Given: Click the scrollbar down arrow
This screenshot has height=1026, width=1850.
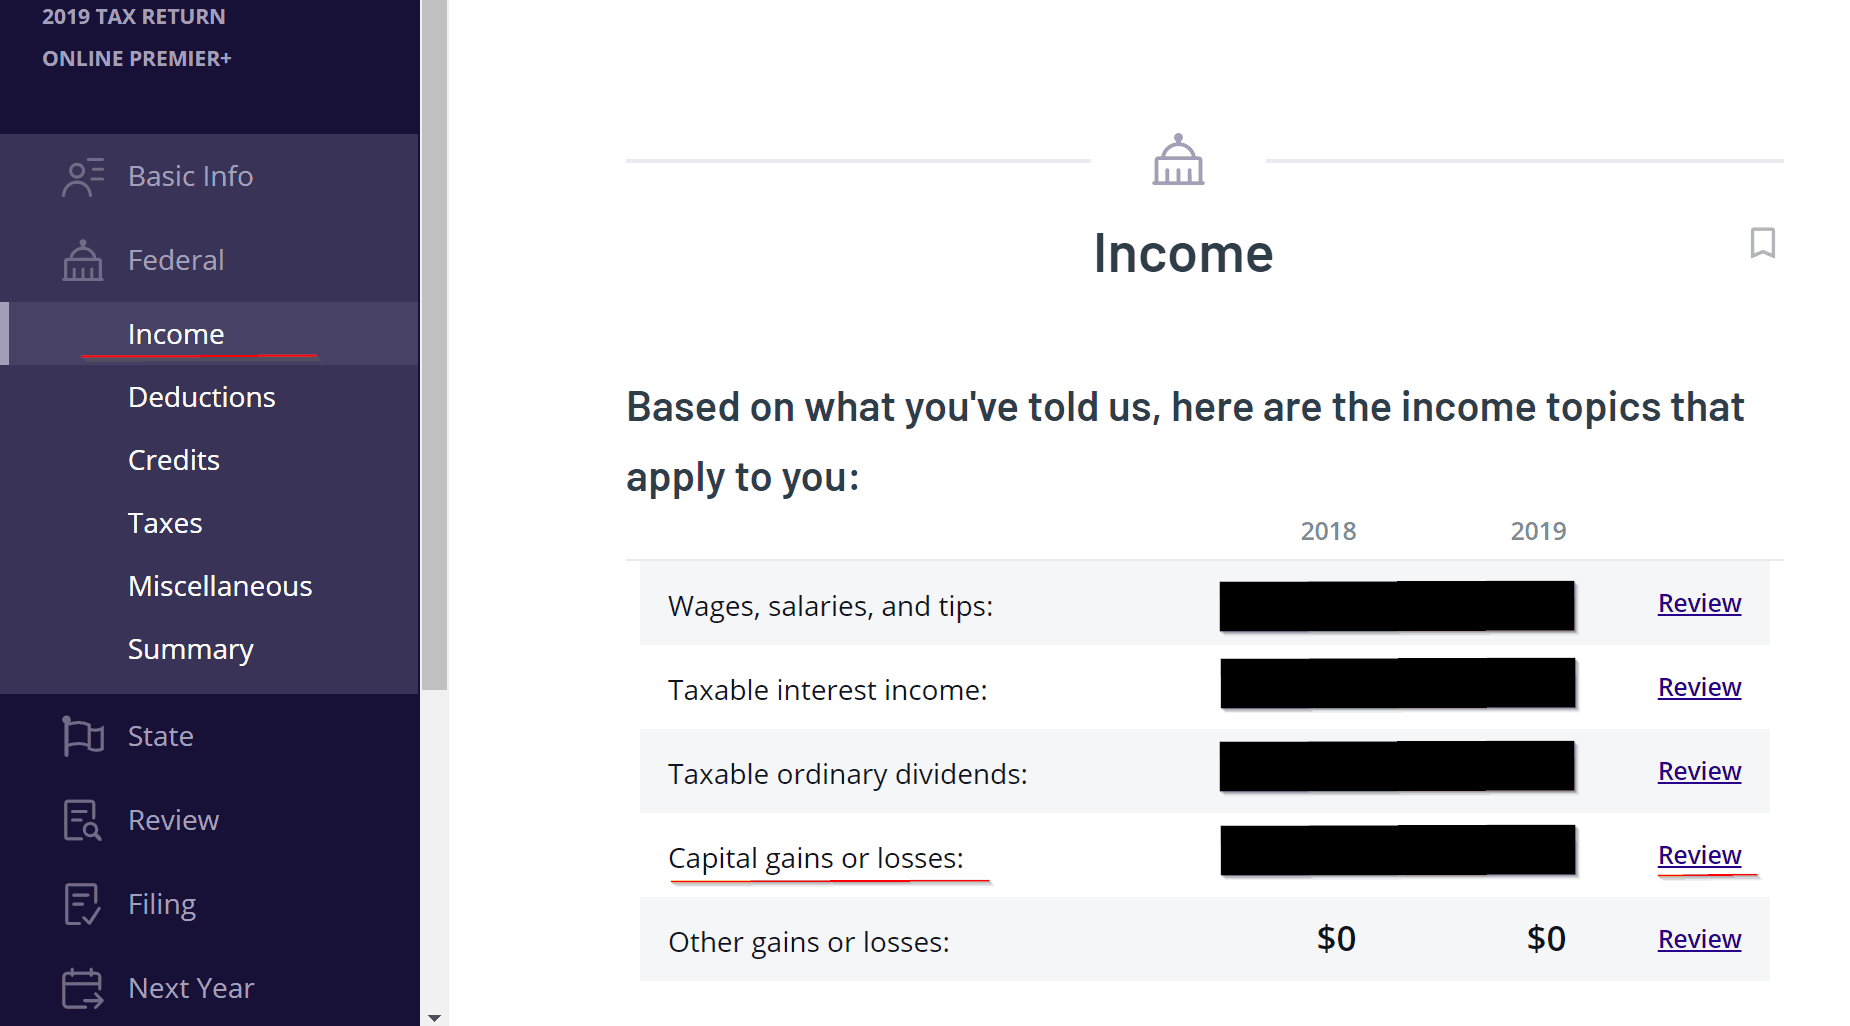Looking at the screenshot, I should click(x=434, y=1015).
